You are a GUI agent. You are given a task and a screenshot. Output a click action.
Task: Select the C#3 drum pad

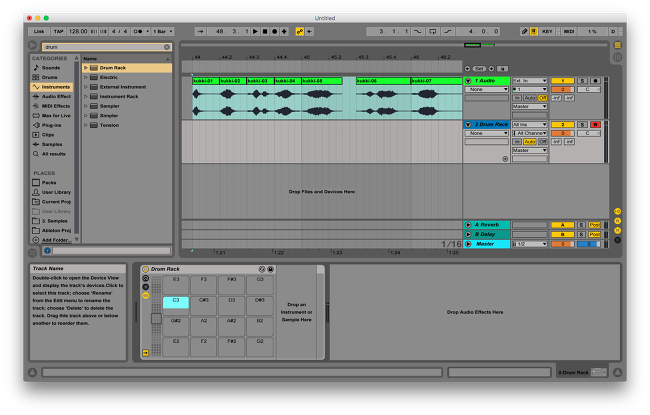(x=204, y=306)
